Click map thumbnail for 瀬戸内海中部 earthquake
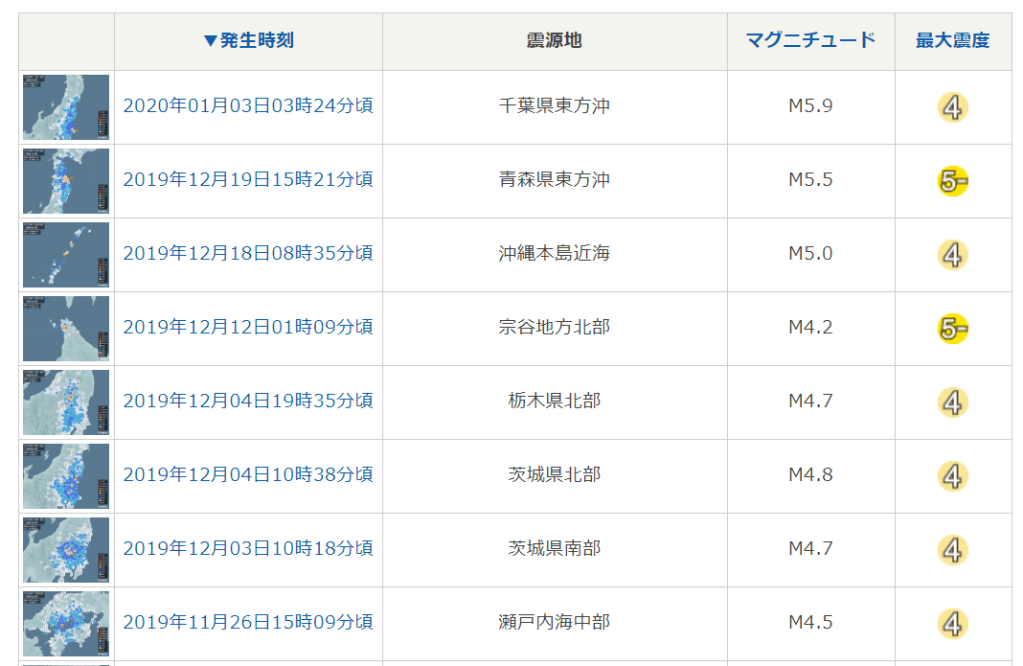The height and width of the screenshot is (666, 1023). tap(66, 624)
